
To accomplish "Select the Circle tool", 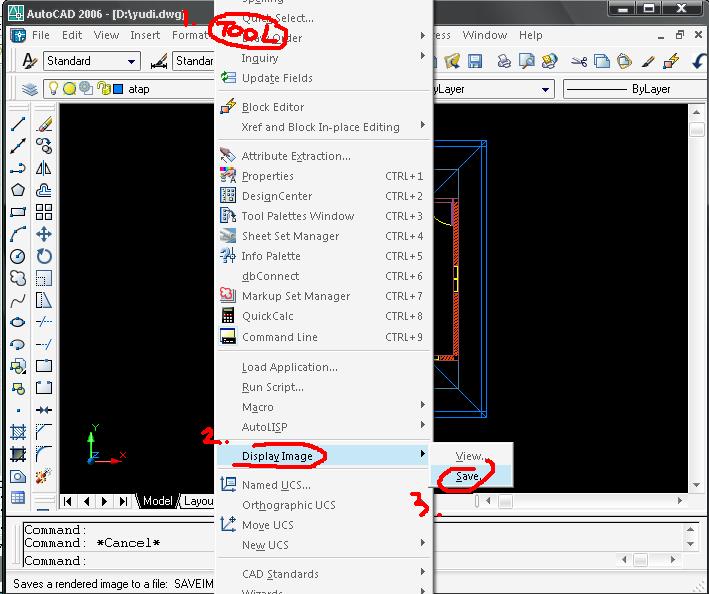I will [18, 256].
